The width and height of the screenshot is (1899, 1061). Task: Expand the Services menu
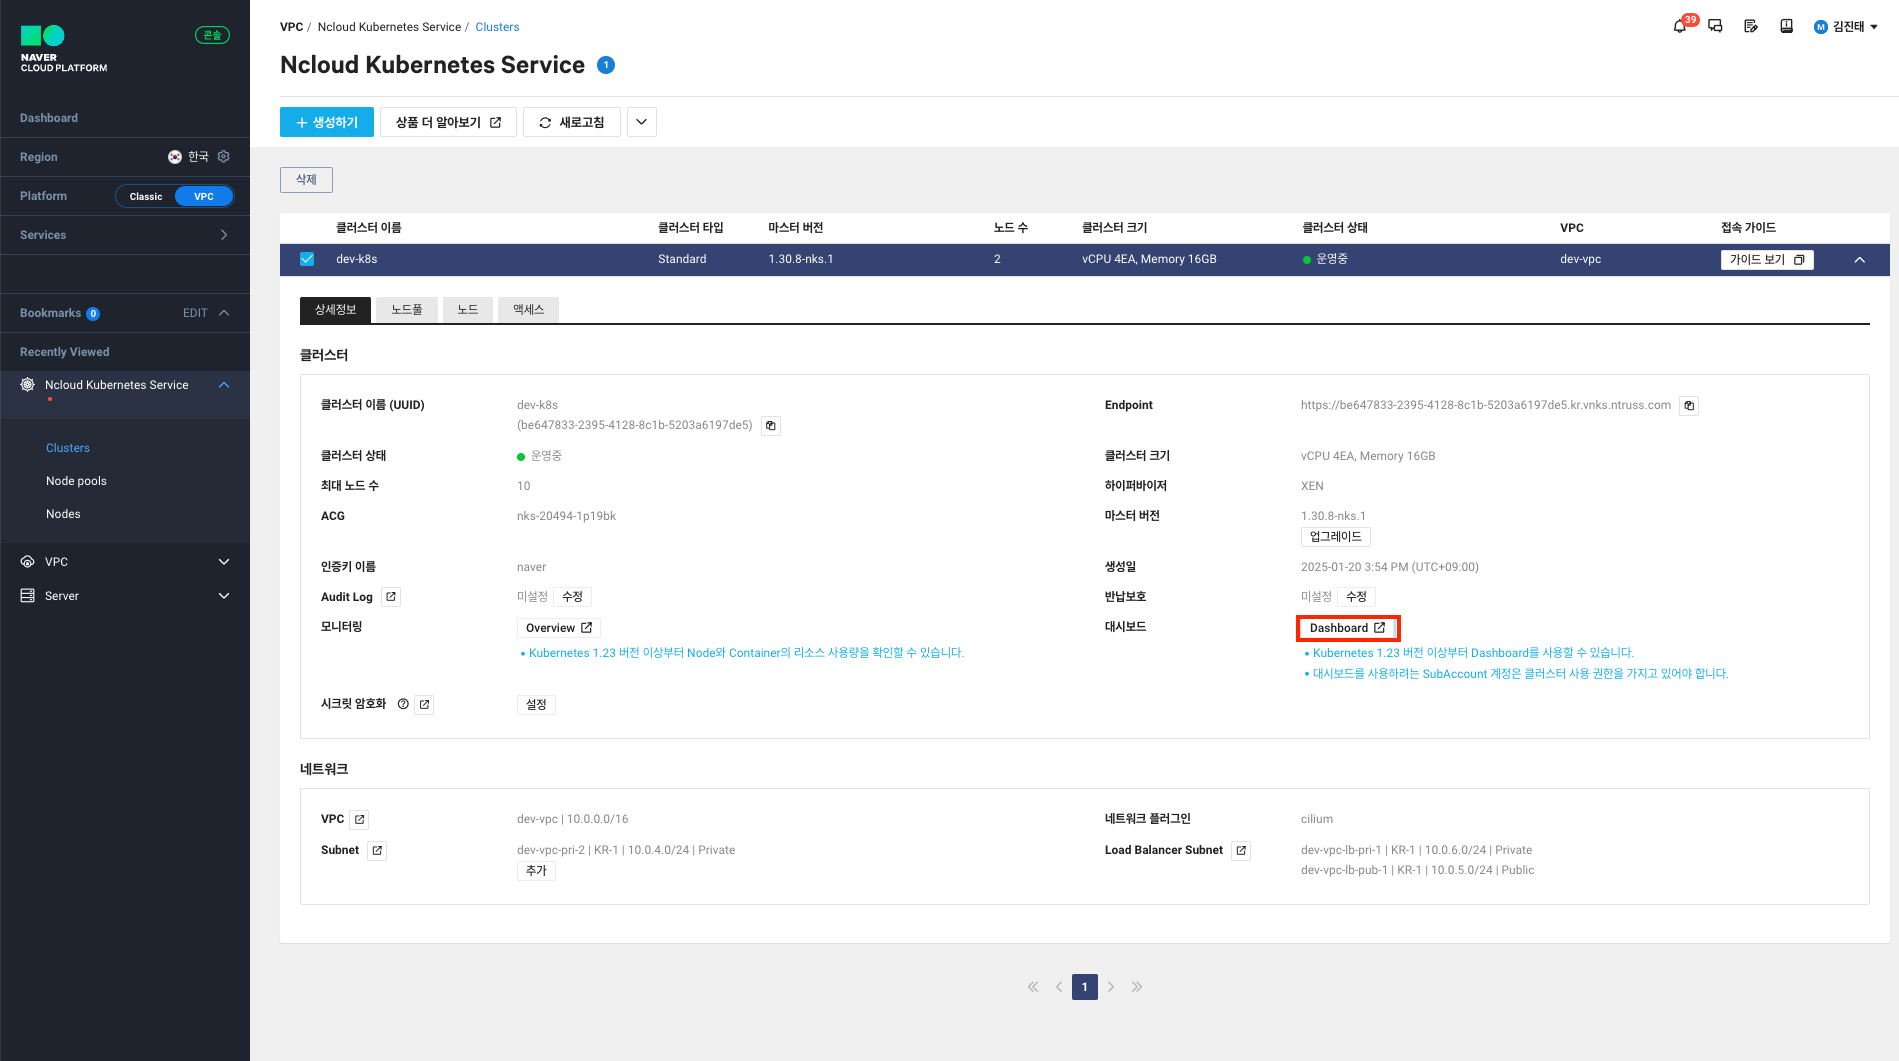tap(224, 235)
